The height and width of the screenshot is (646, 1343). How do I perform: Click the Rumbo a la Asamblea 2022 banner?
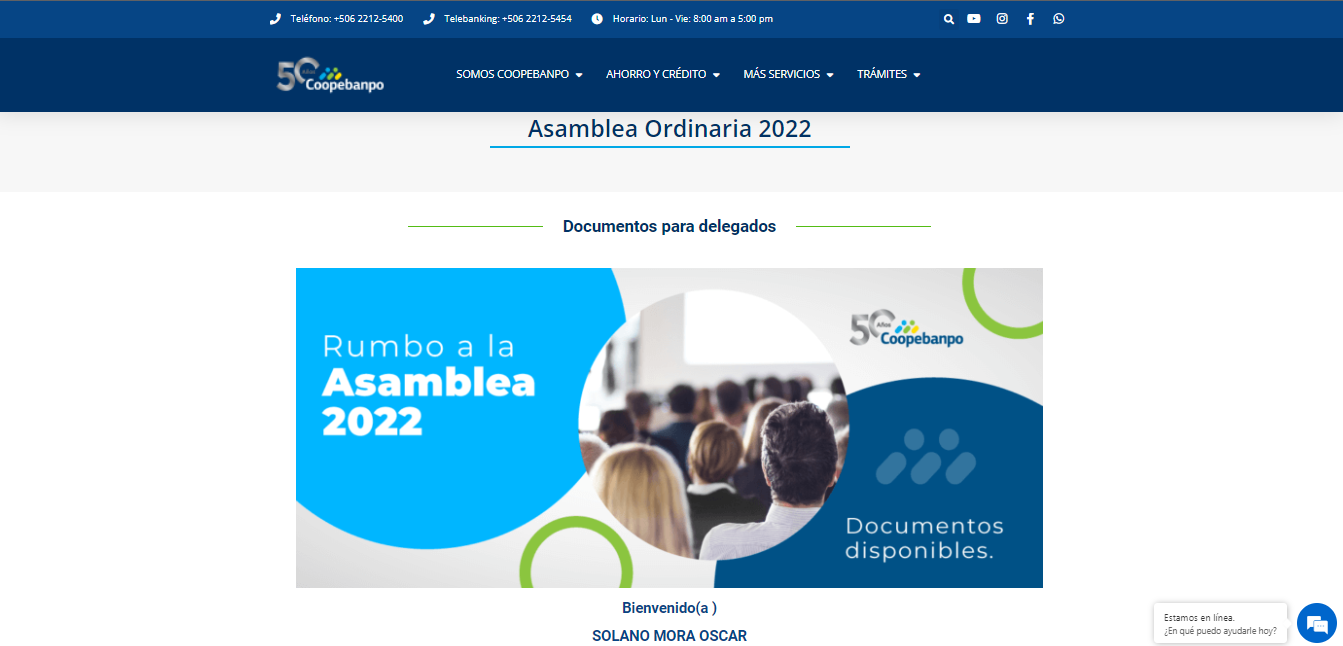point(669,428)
